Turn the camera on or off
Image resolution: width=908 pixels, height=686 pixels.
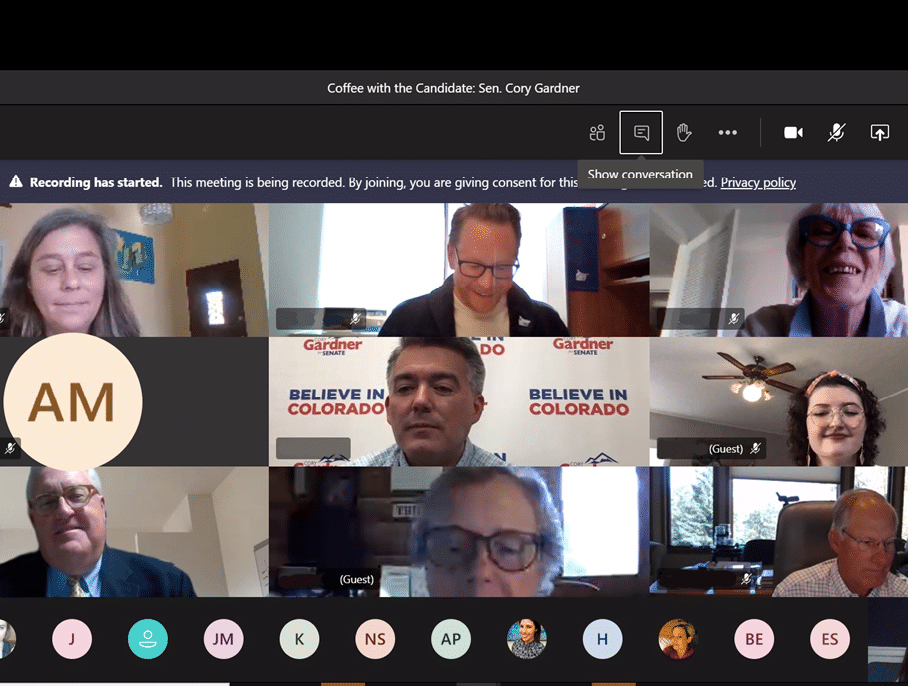793,133
